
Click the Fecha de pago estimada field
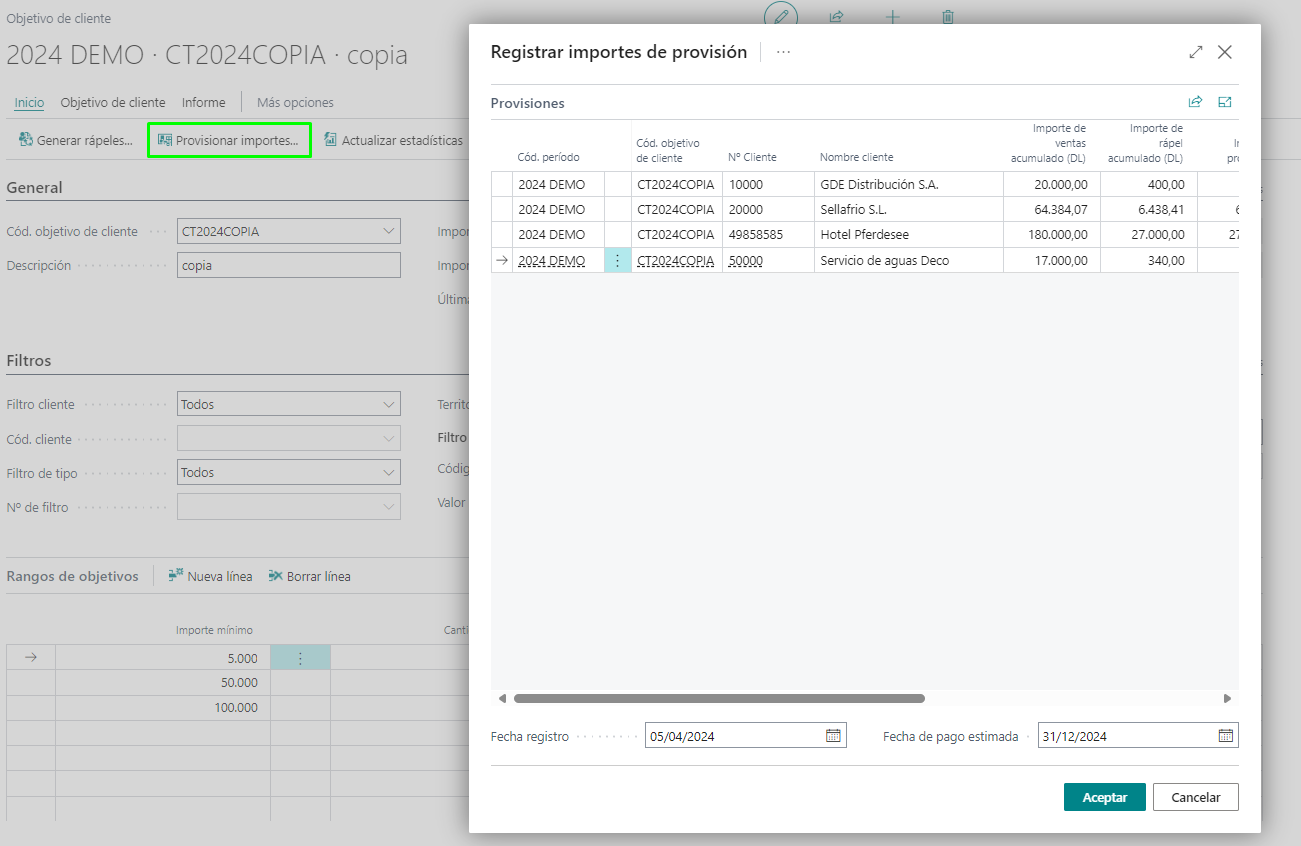point(1138,736)
